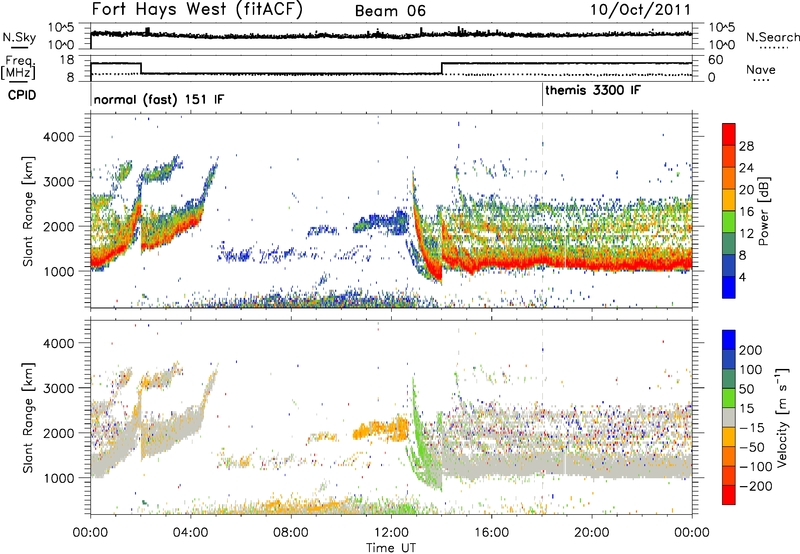Click the red bottom of the velocity colorbar
Image resolution: width=800 pixels, height=554 pixels.
(x=729, y=495)
